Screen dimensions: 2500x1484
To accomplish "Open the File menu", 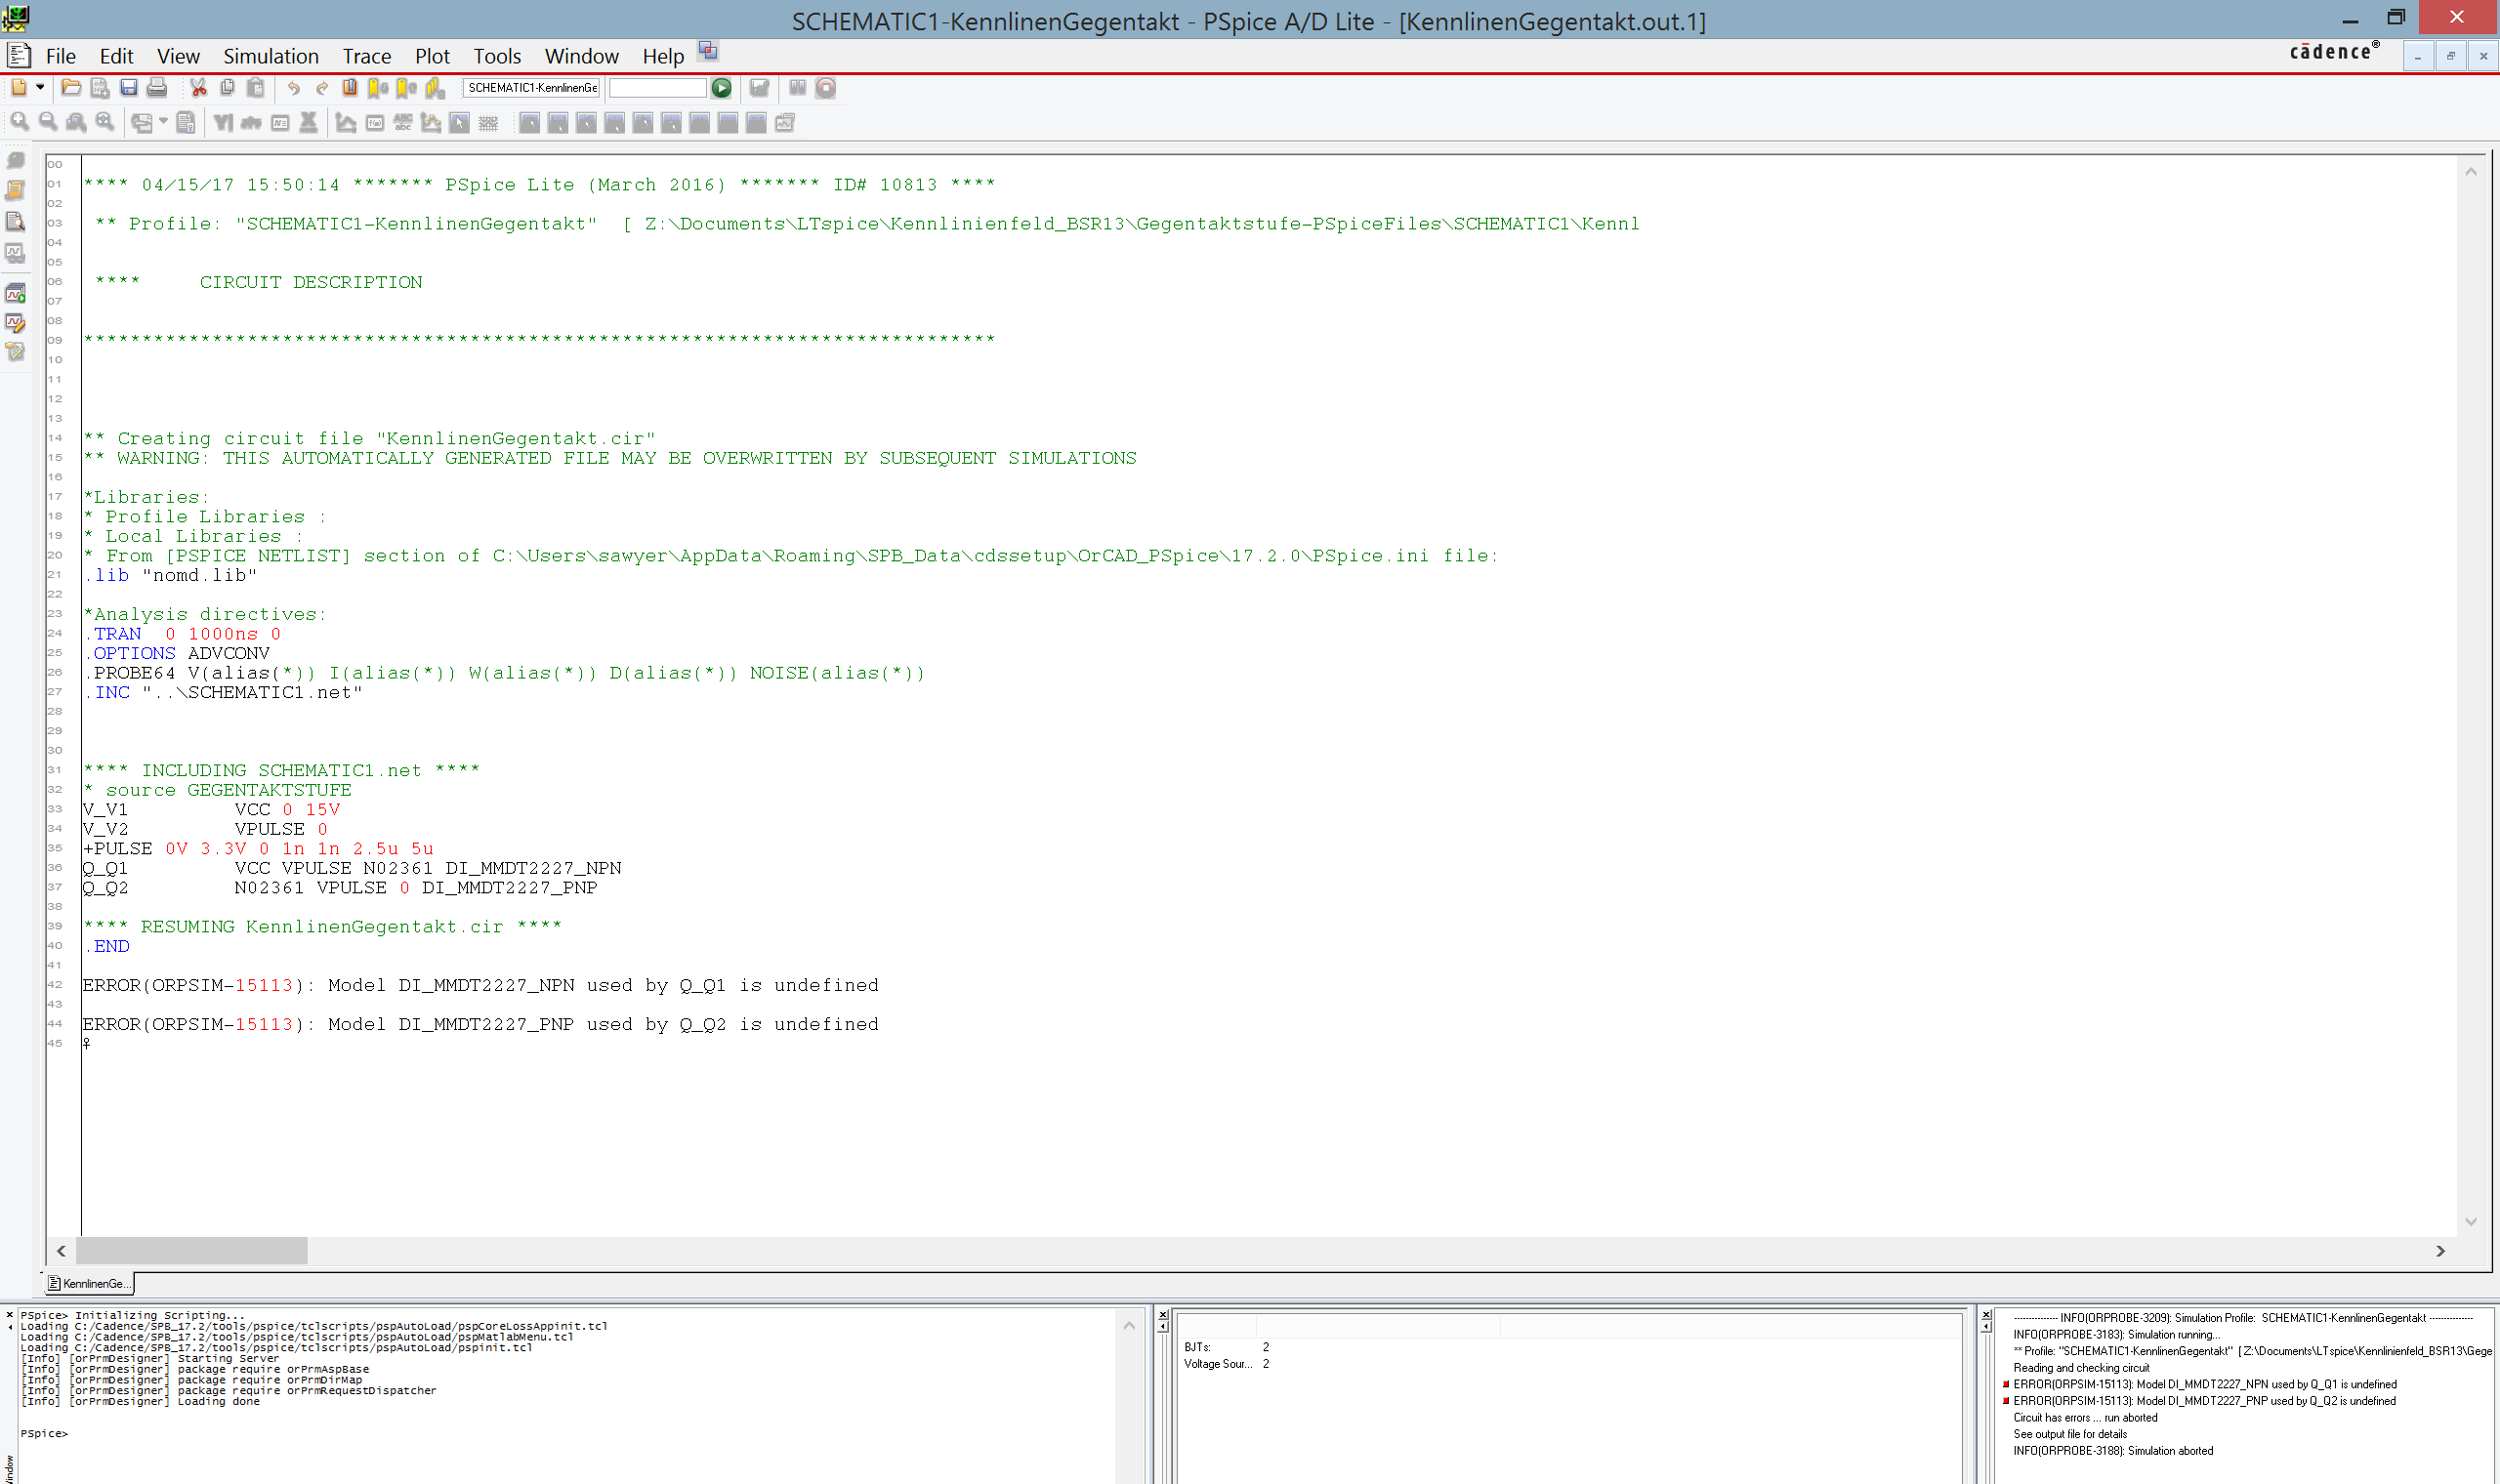I will coord(61,56).
